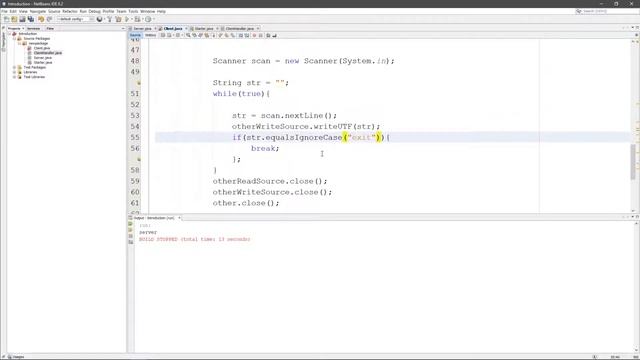Click "BUILD STOPPED" text in Output
Screen dimensions: 640x360
pos(158,239)
